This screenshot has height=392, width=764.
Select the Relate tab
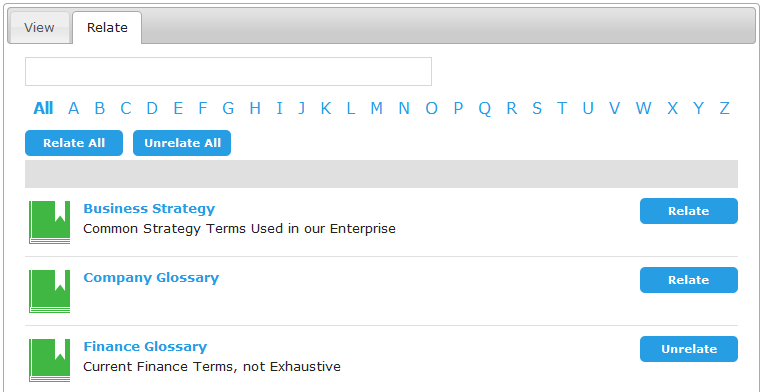pyautogui.click(x=107, y=27)
